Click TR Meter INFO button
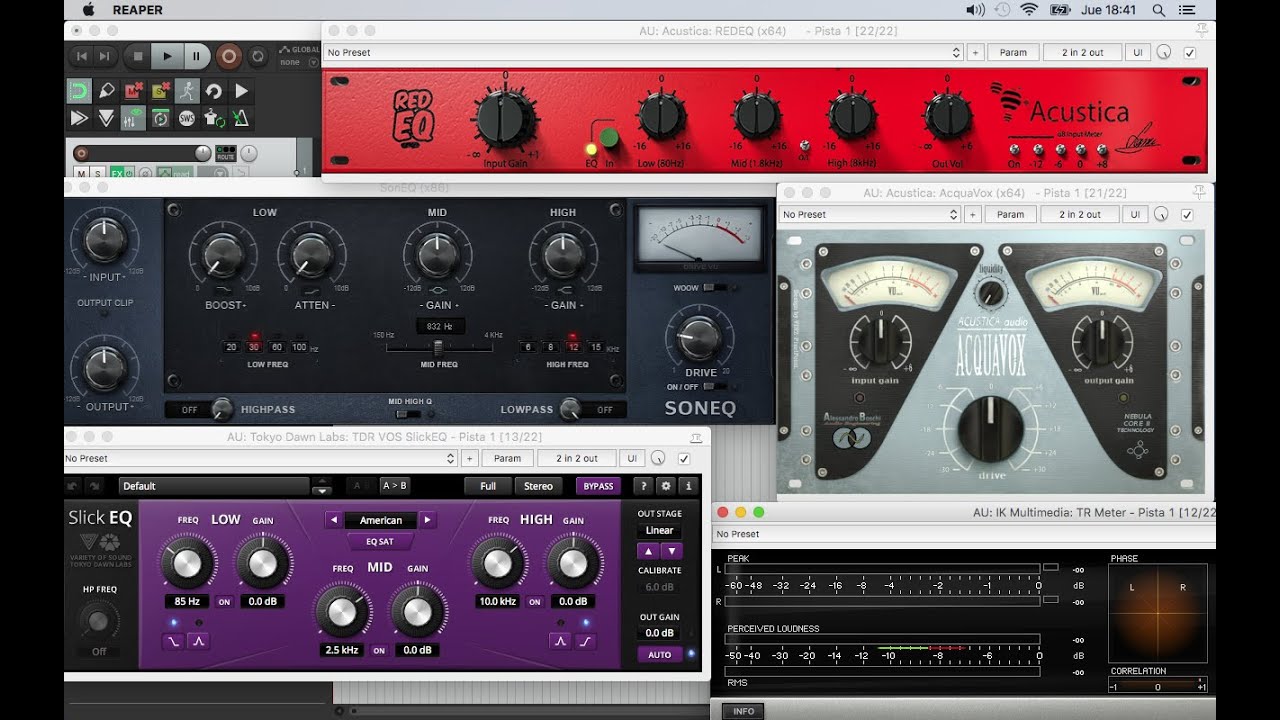 coord(743,711)
